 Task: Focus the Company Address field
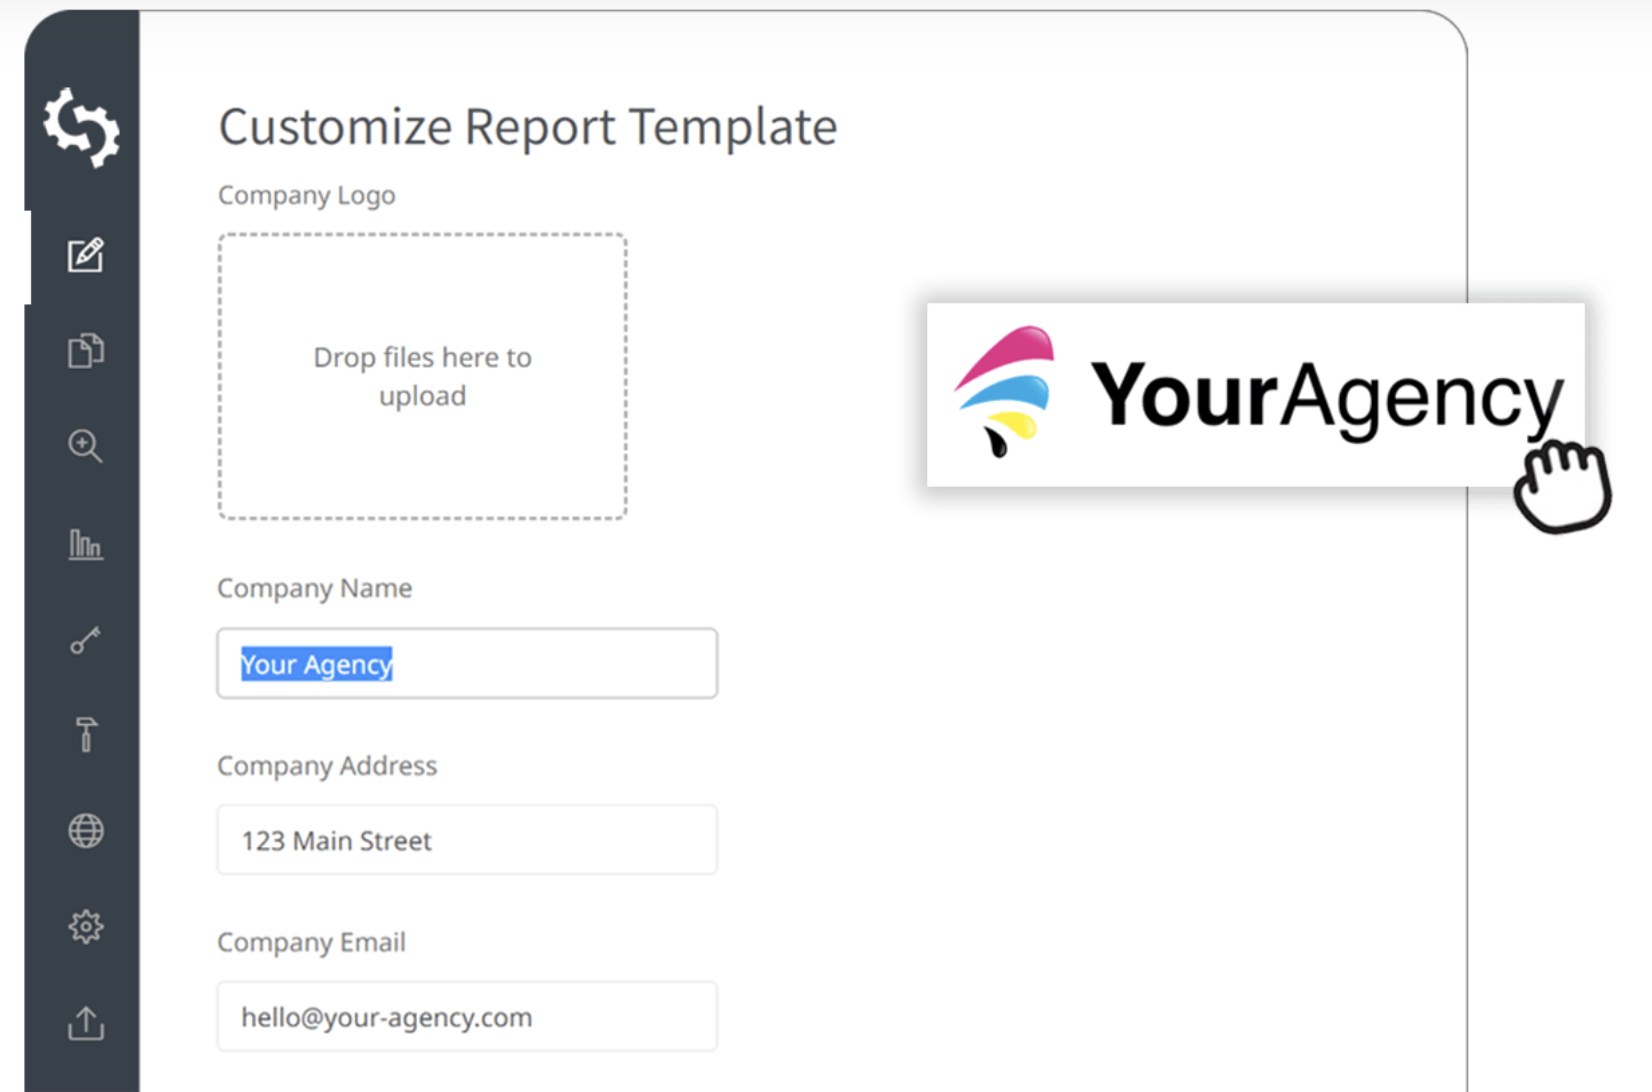(467, 840)
